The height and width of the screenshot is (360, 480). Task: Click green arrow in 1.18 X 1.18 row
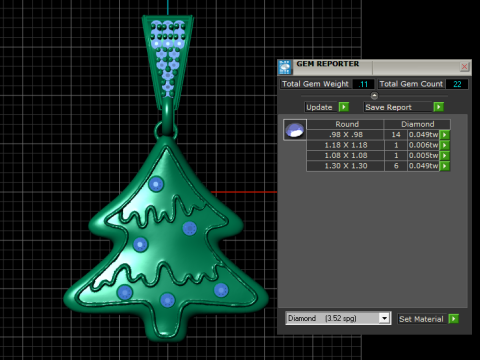(x=445, y=145)
